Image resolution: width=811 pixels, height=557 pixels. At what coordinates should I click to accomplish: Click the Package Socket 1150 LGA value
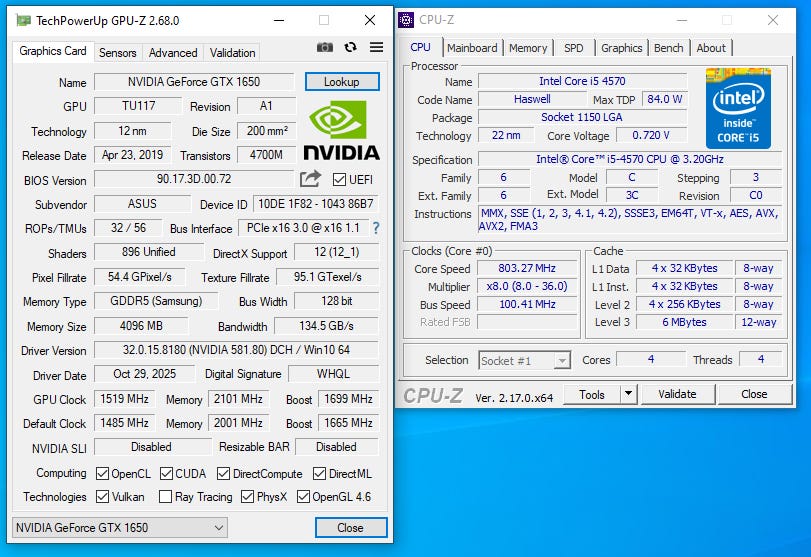coord(582,117)
